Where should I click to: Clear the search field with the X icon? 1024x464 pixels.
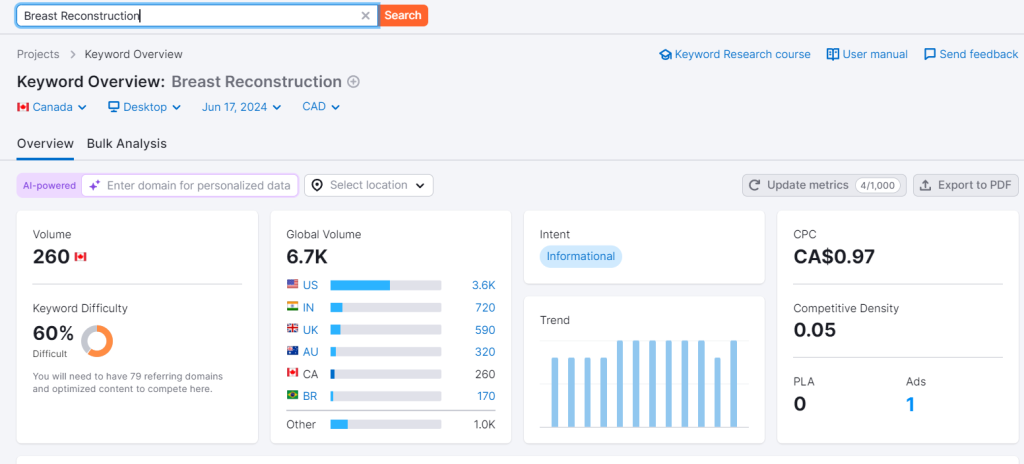pos(365,15)
